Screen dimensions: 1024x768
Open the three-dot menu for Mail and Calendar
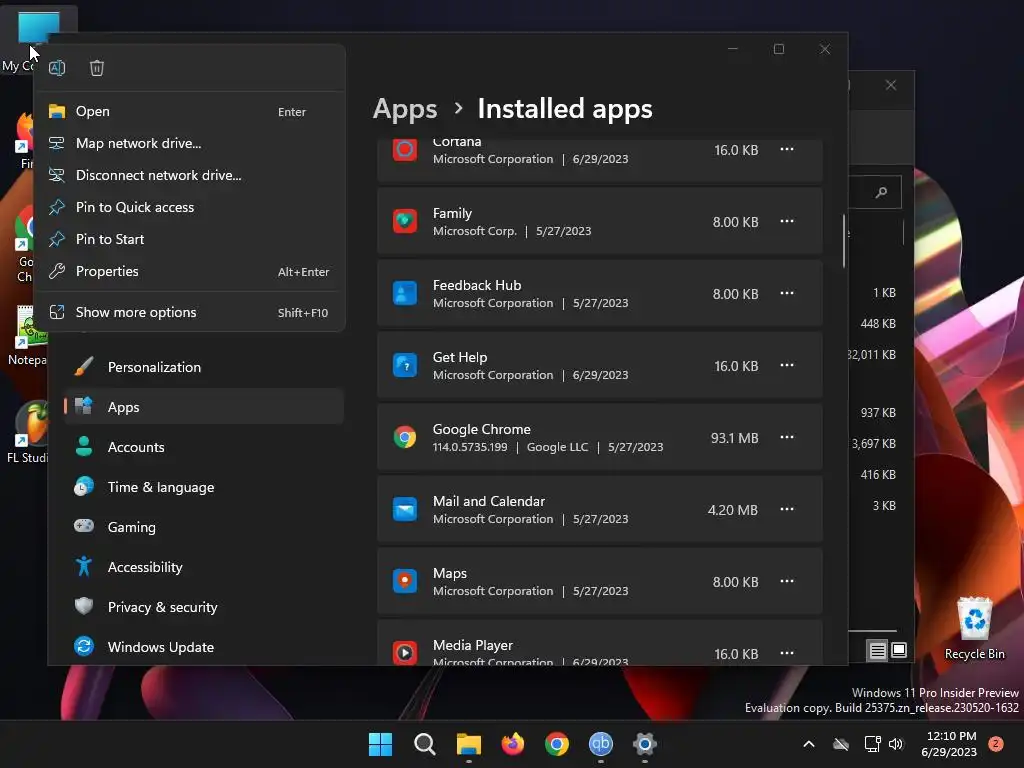click(787, 509)
